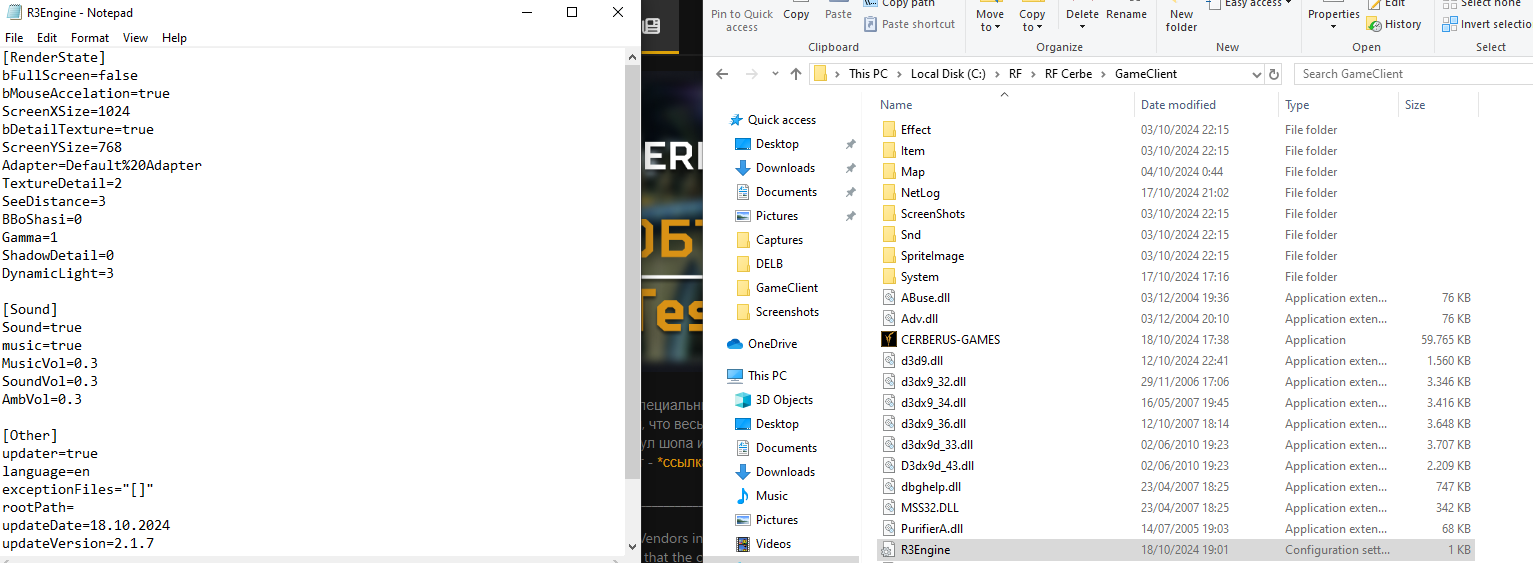
Task: Click the OneDrive cloud icon in sidebar
Action: [735, 344]
